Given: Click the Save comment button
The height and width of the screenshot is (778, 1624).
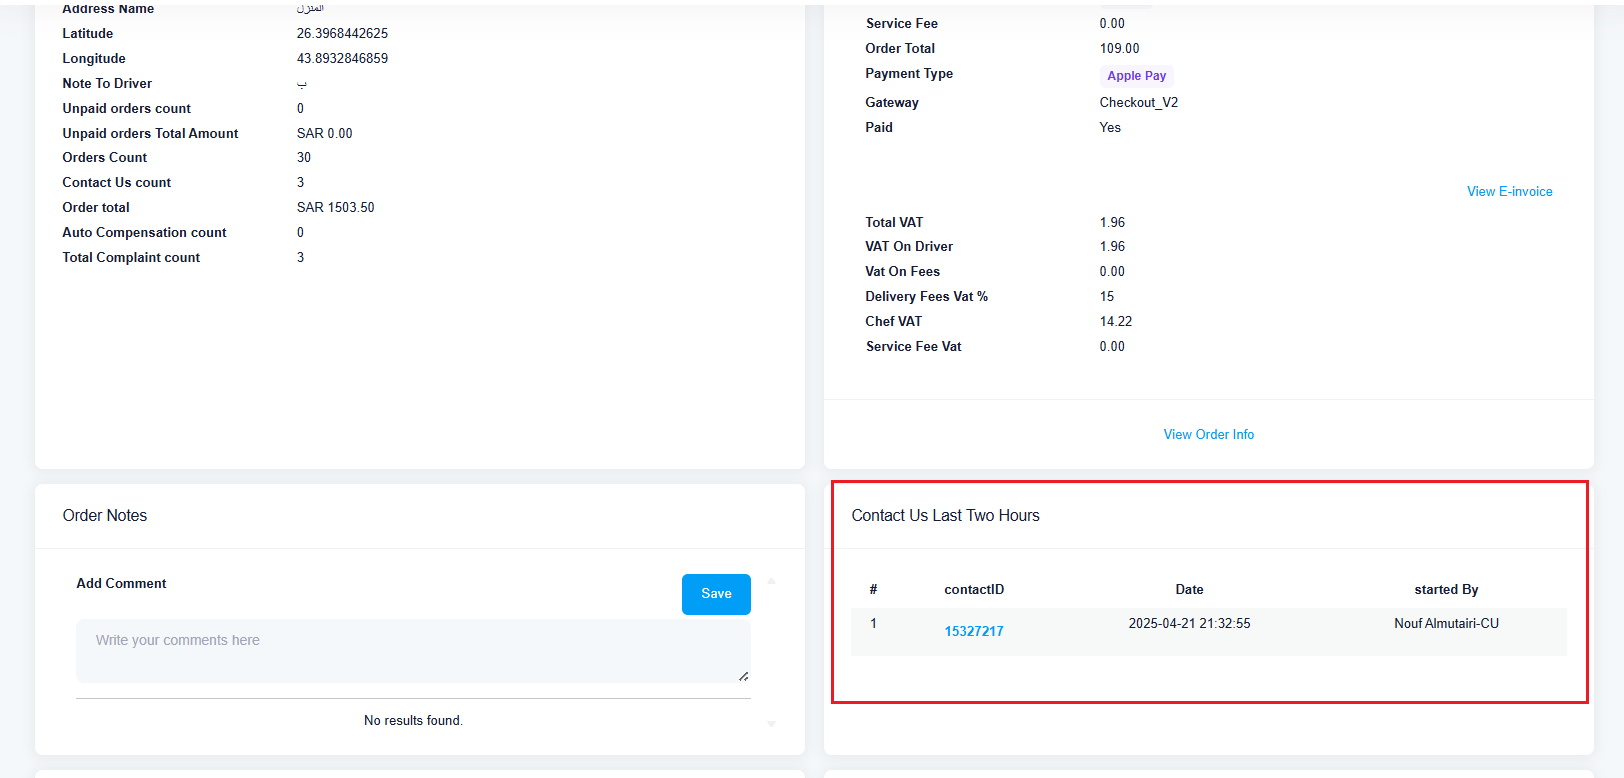Looking at the screenshot, I should click(x=716, y=594).
